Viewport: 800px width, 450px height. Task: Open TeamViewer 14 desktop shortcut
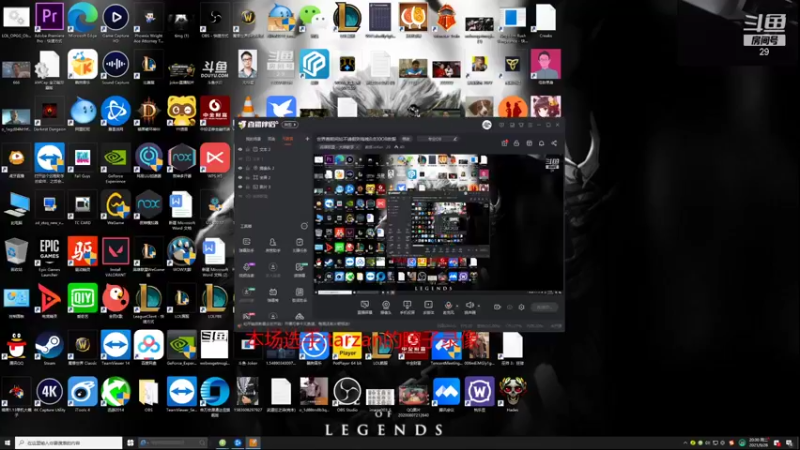coord(116,348)
